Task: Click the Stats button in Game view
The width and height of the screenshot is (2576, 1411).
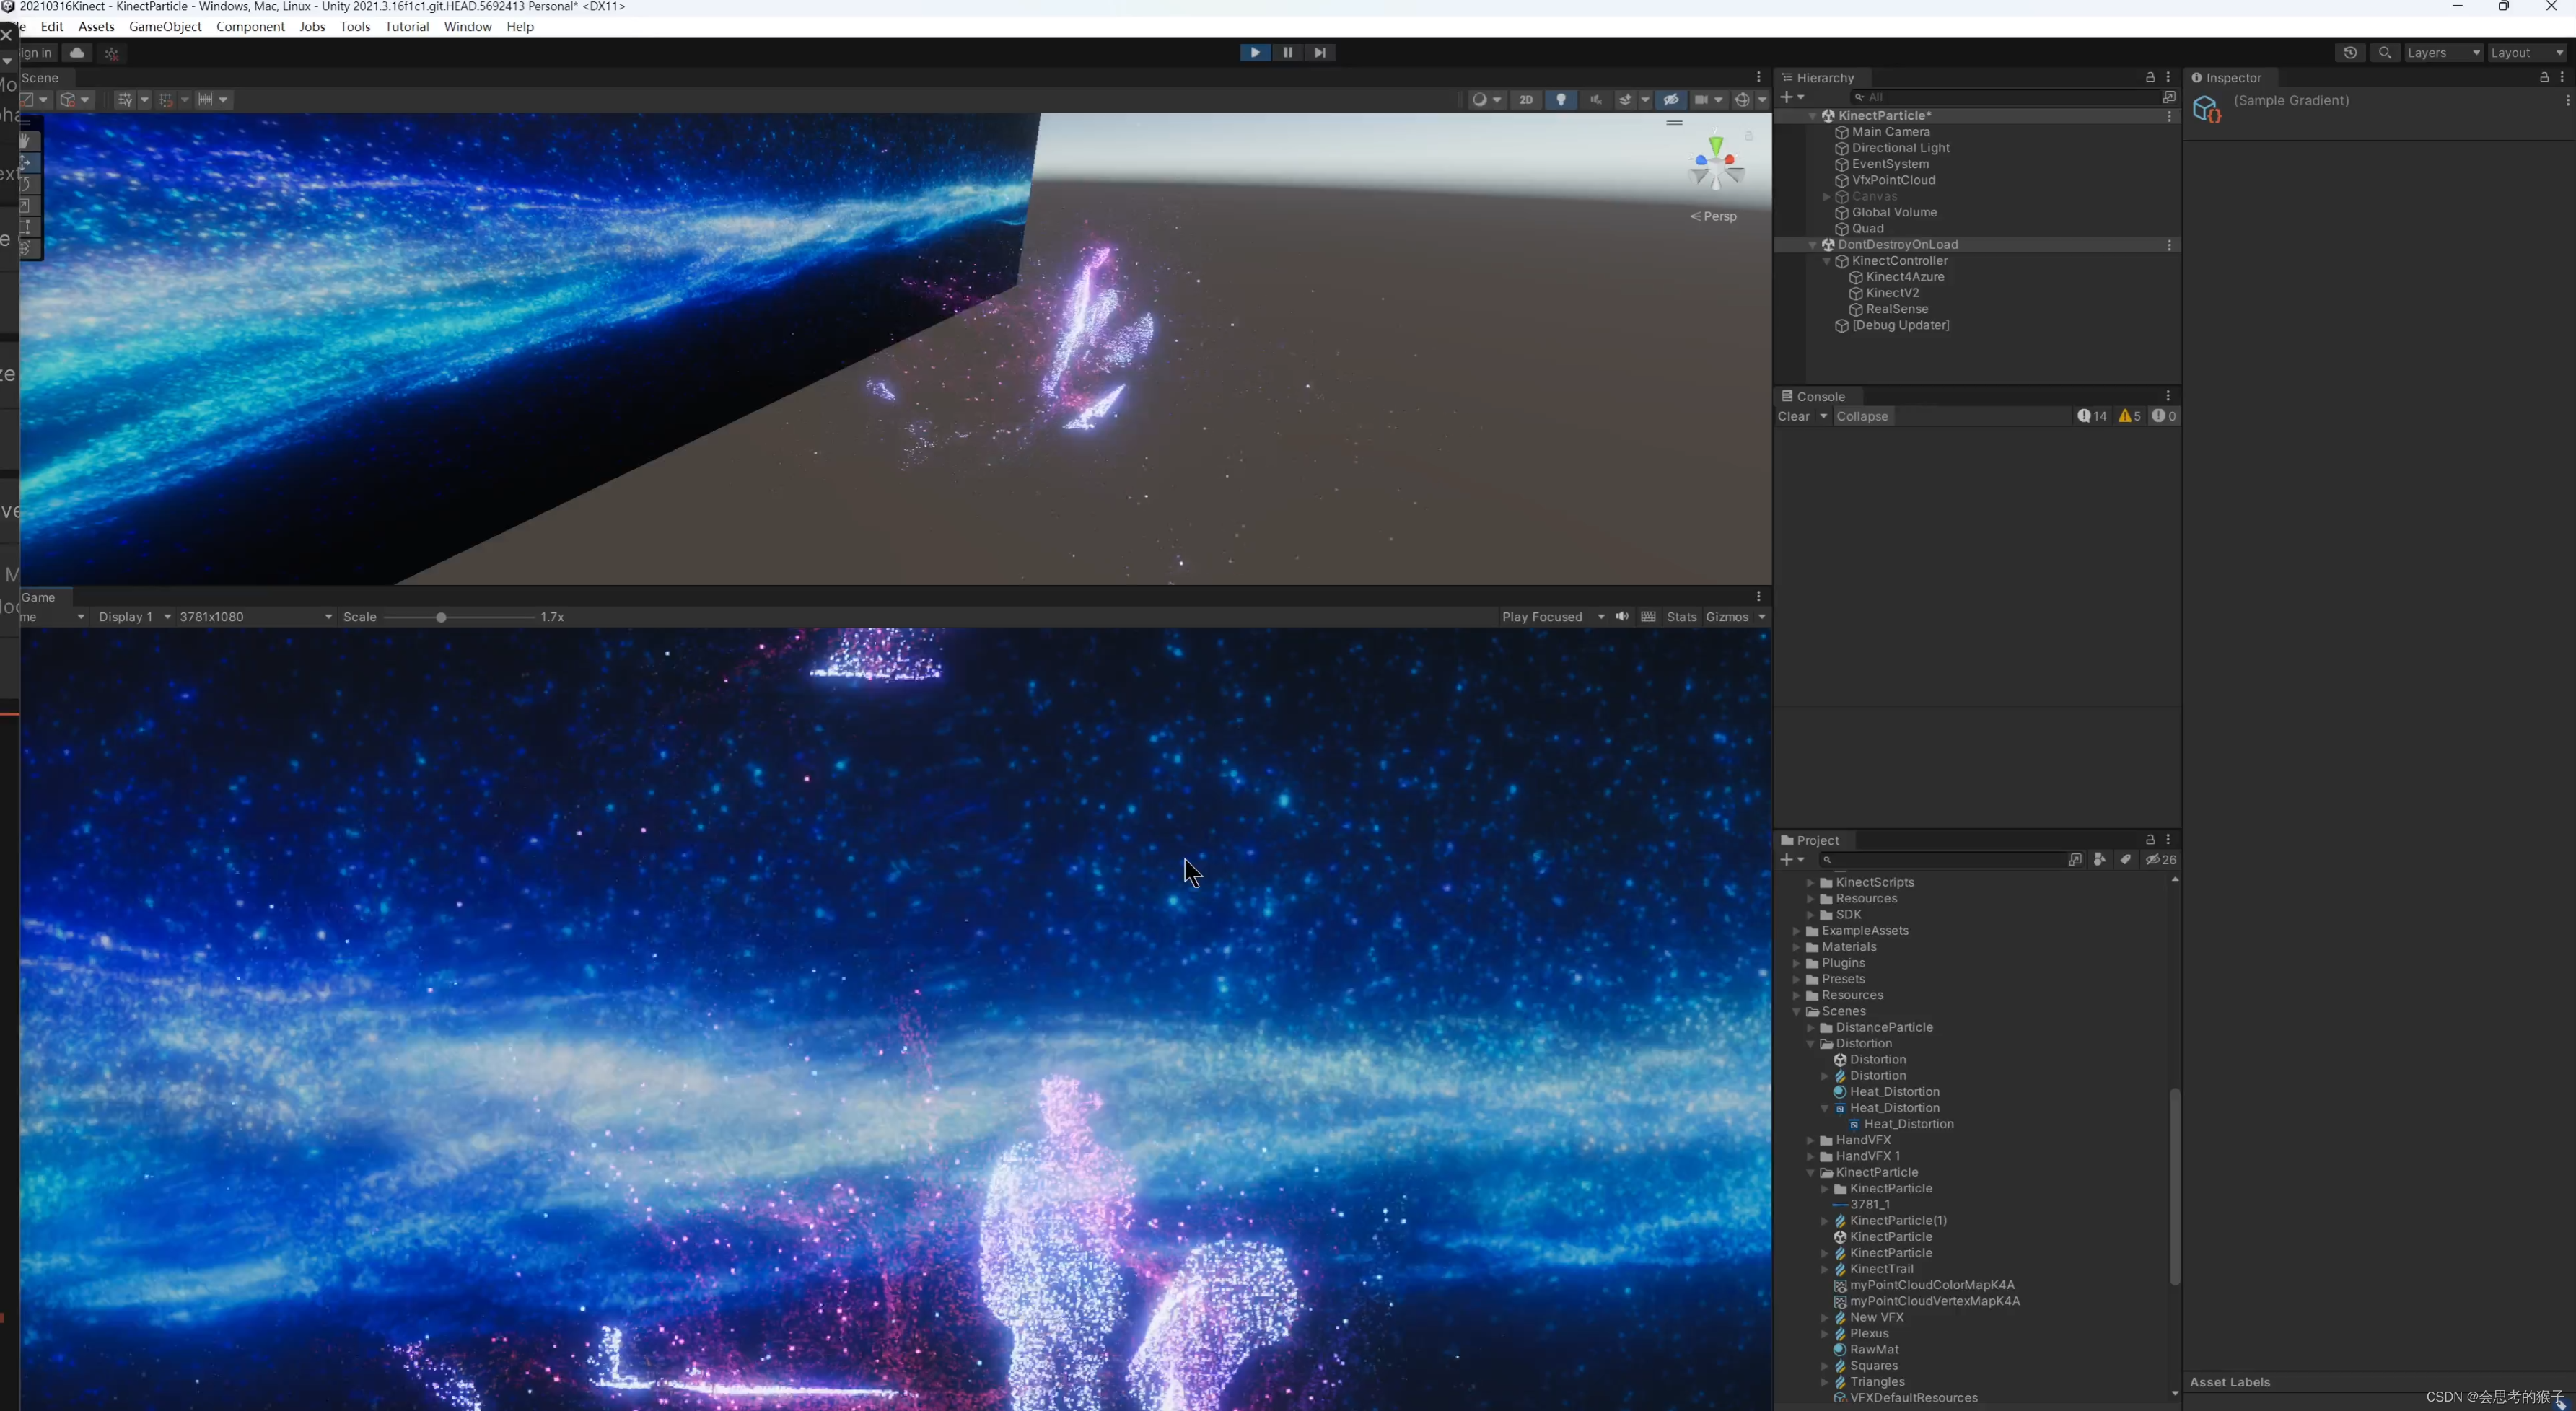Action: click(x=1681, y=615)
